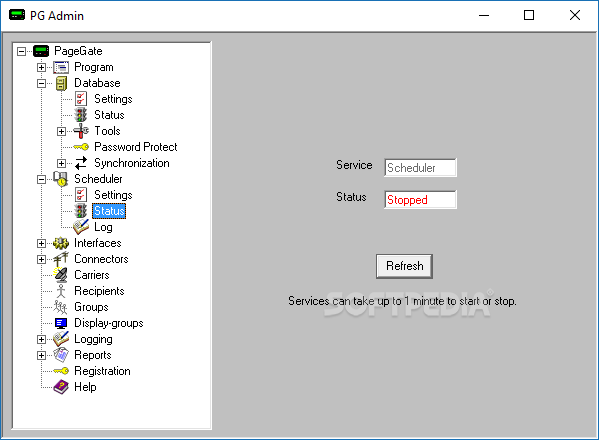The width and height of the screenshot is (599, 440).
Task: Select the Tools tree label
Action: point(107,131)
